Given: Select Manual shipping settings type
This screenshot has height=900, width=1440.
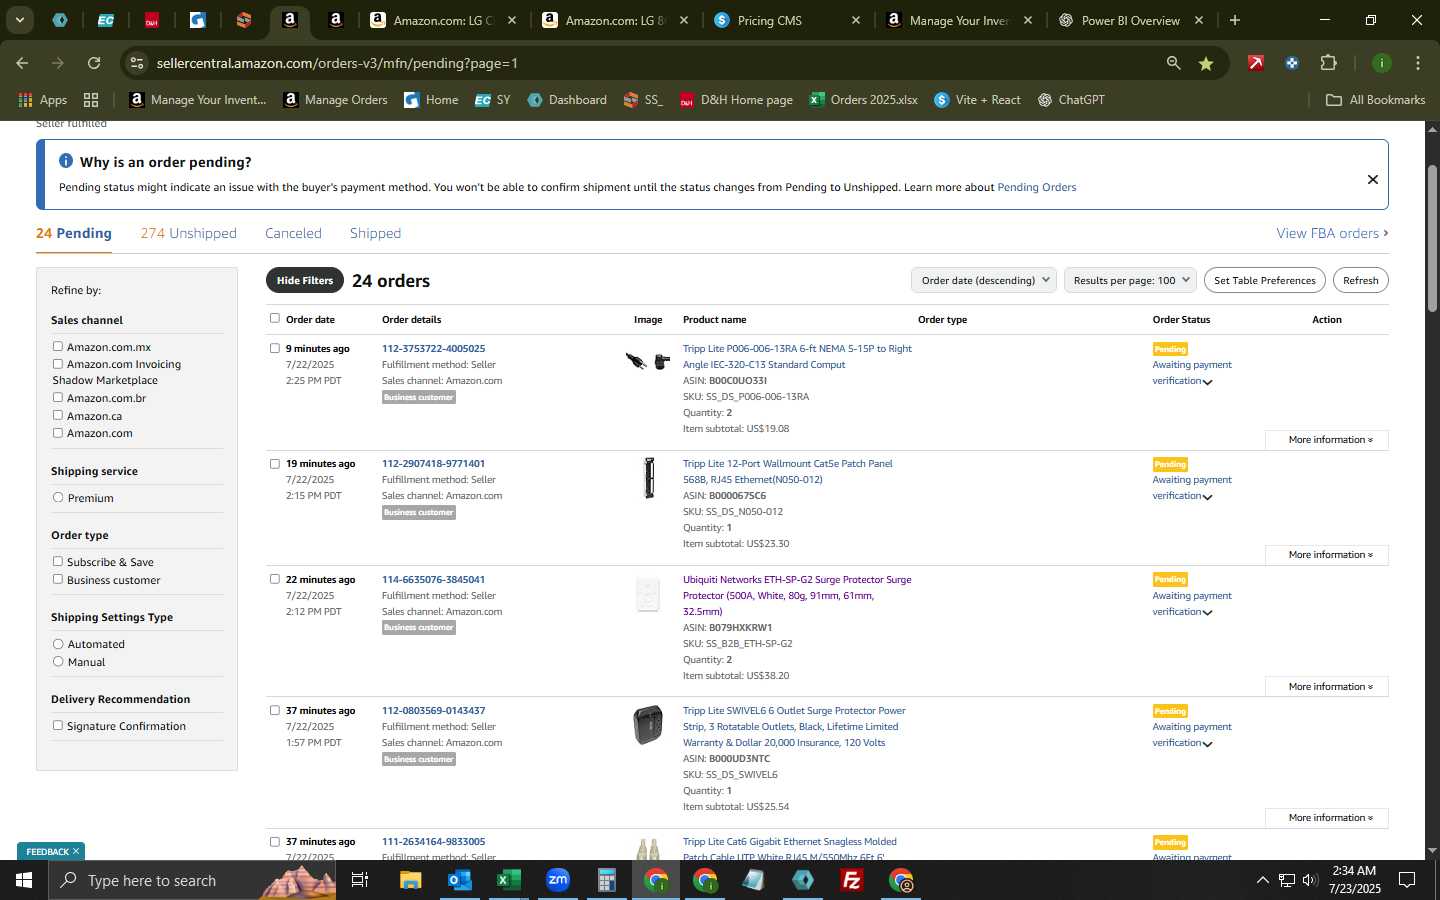Looking at the screenshot, I should pos(58,661).
